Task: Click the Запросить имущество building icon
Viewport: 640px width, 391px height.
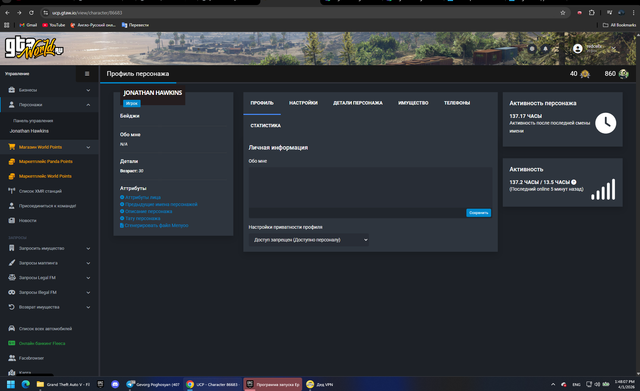Action: coord(12,248)
